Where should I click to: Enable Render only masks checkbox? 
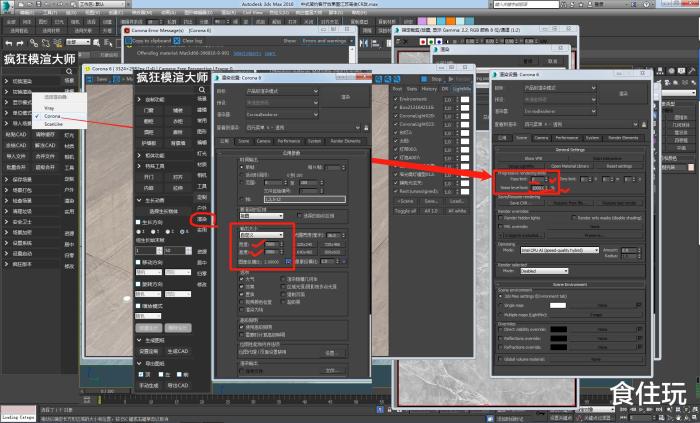point(574,218)
